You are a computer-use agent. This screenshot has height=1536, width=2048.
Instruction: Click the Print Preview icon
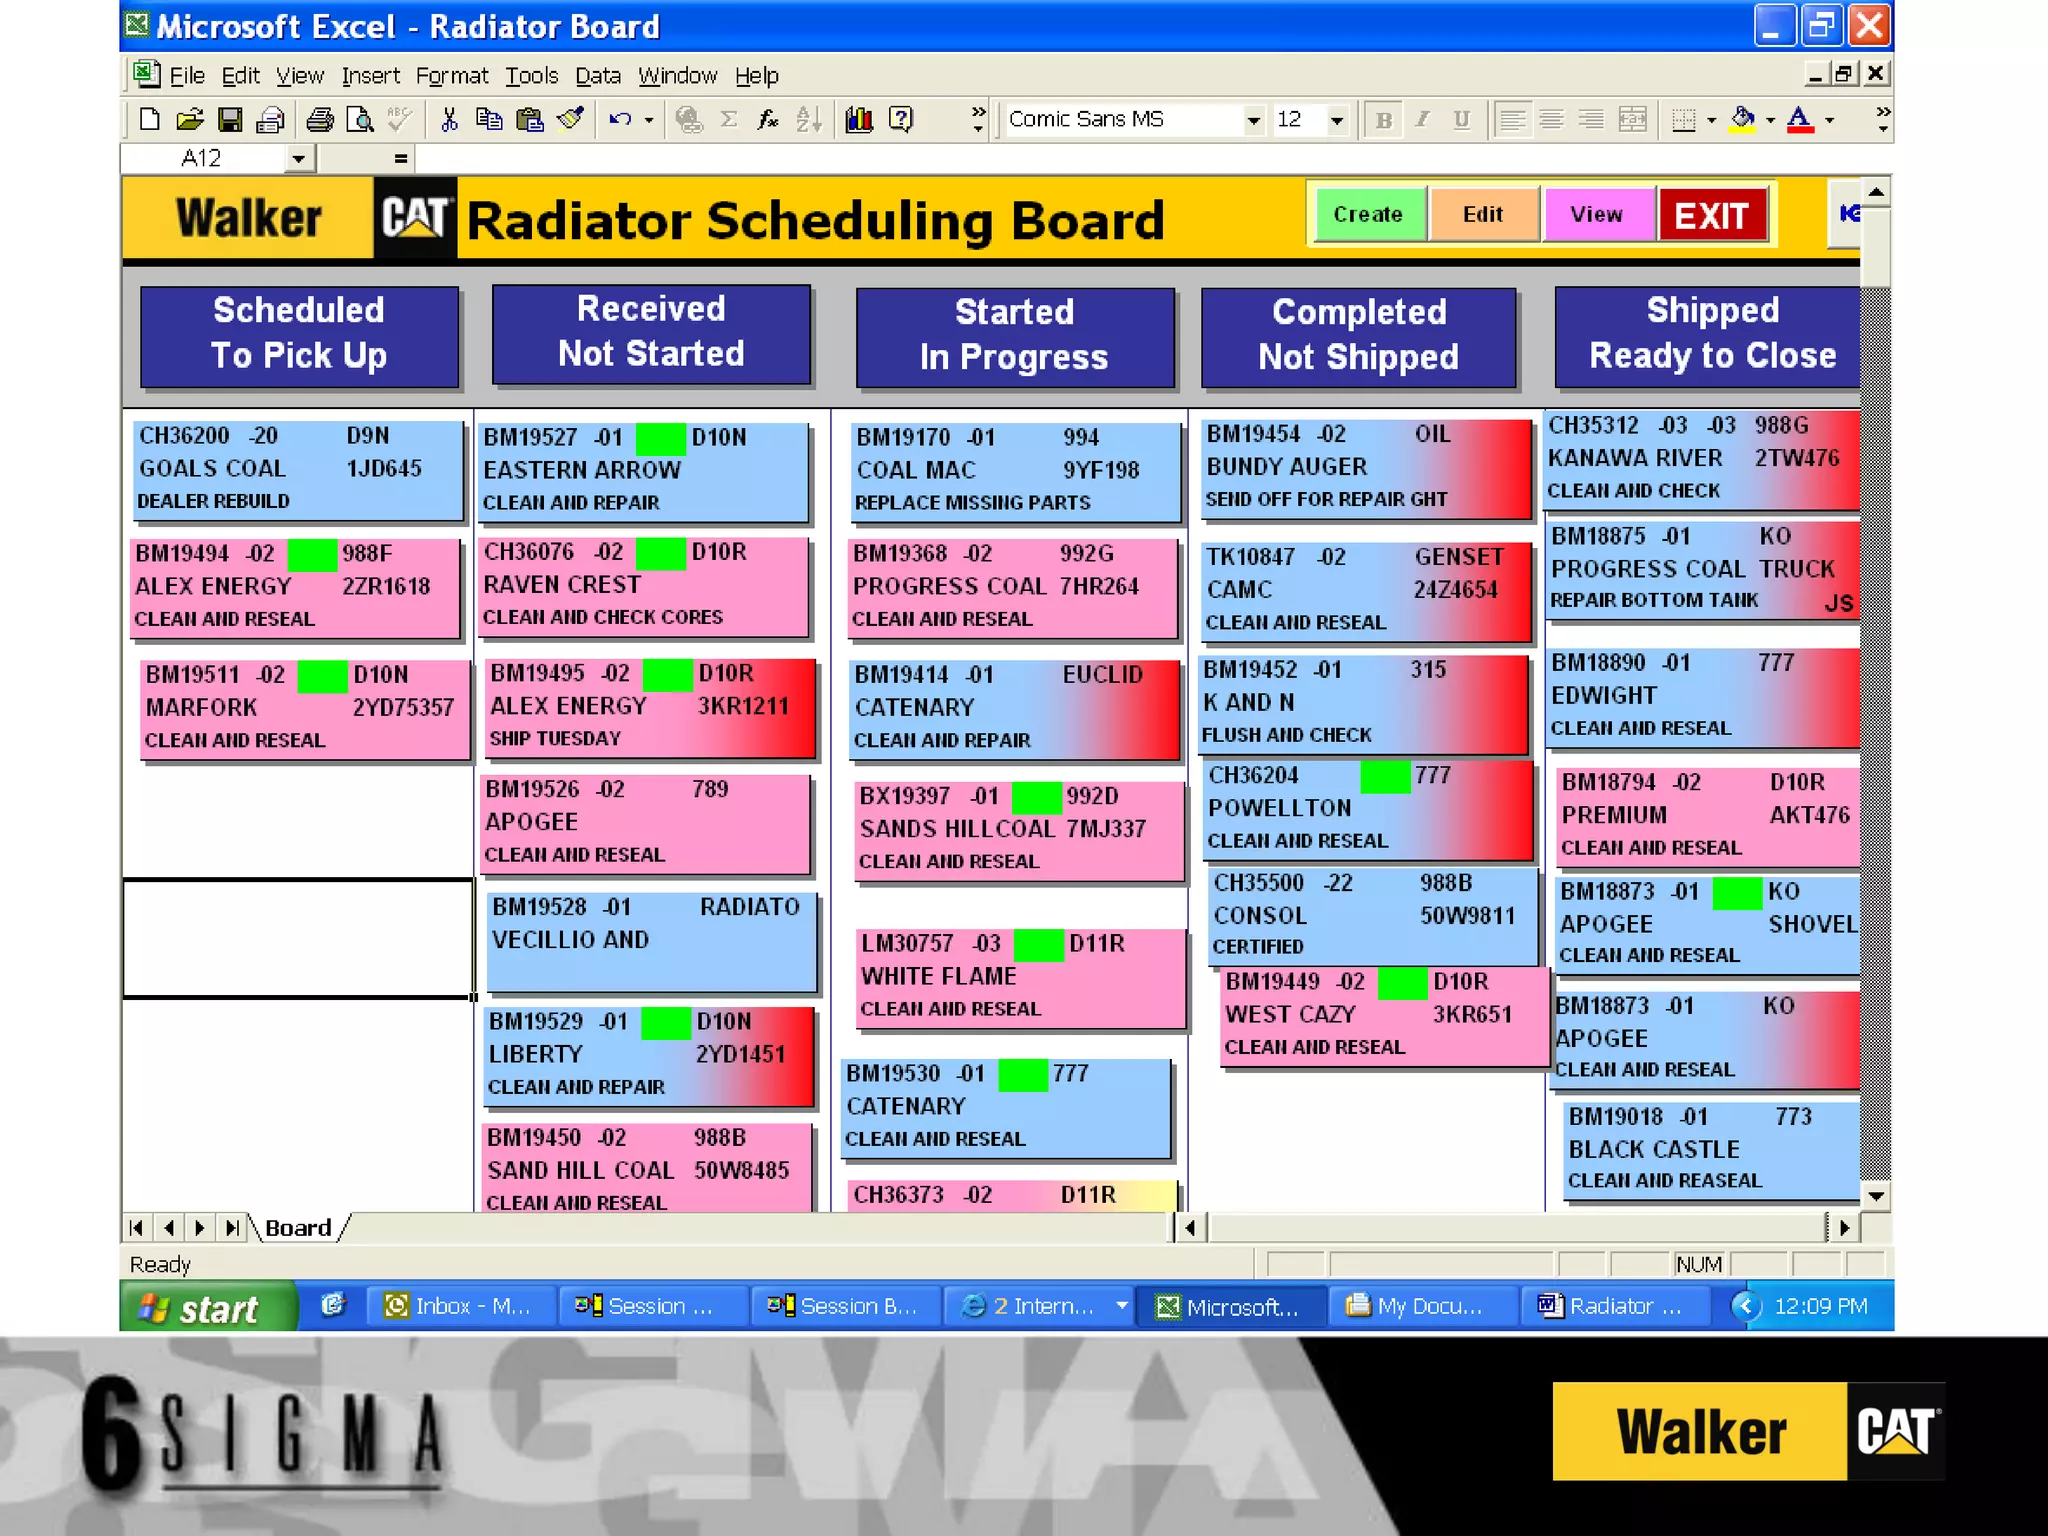tap(360, 120)
